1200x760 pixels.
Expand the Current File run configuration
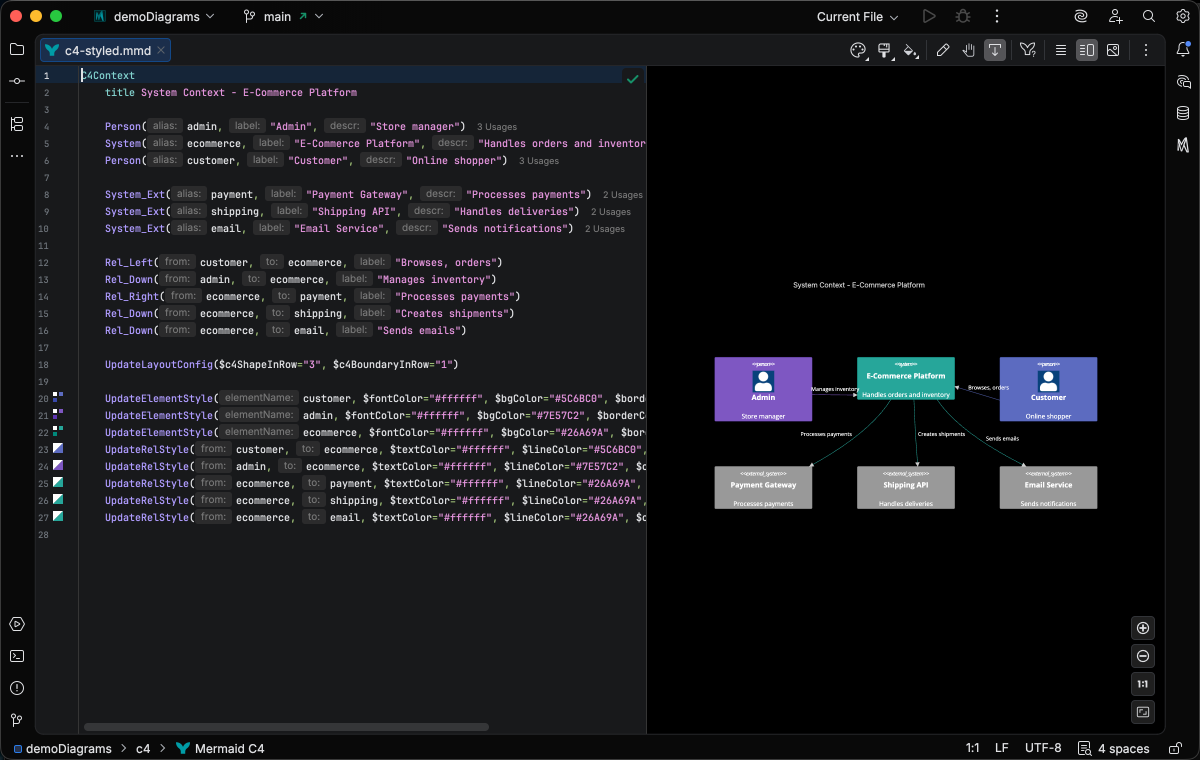point(857,17)
